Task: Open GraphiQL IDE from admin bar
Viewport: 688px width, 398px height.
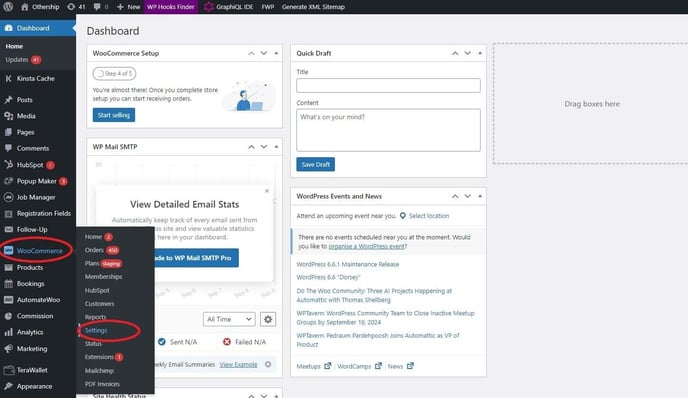Action: [x=228, y=7]
